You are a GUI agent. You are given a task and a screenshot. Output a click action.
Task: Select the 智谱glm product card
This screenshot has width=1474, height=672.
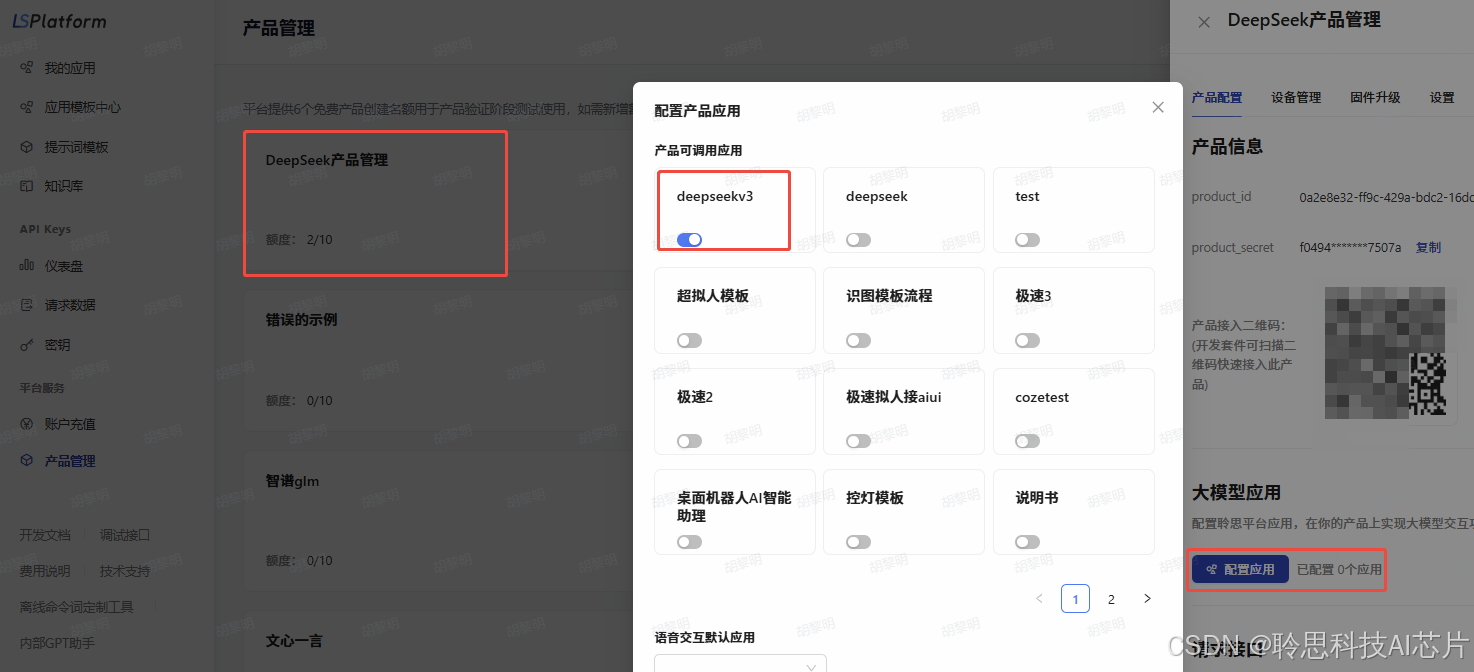[x=438, y=521]
